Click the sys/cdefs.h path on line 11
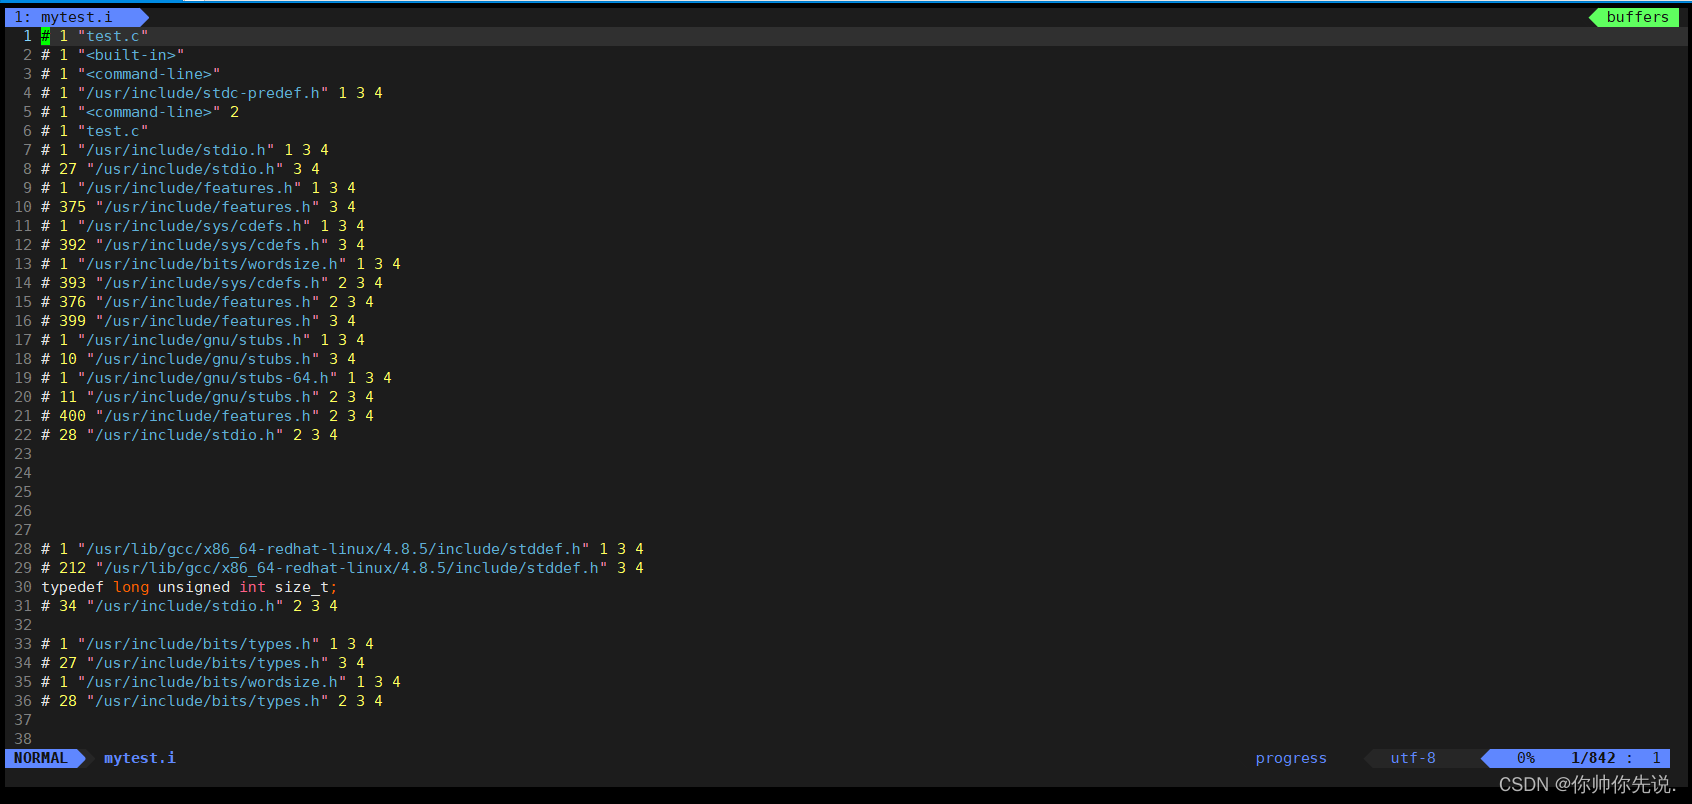 [194, 226]
